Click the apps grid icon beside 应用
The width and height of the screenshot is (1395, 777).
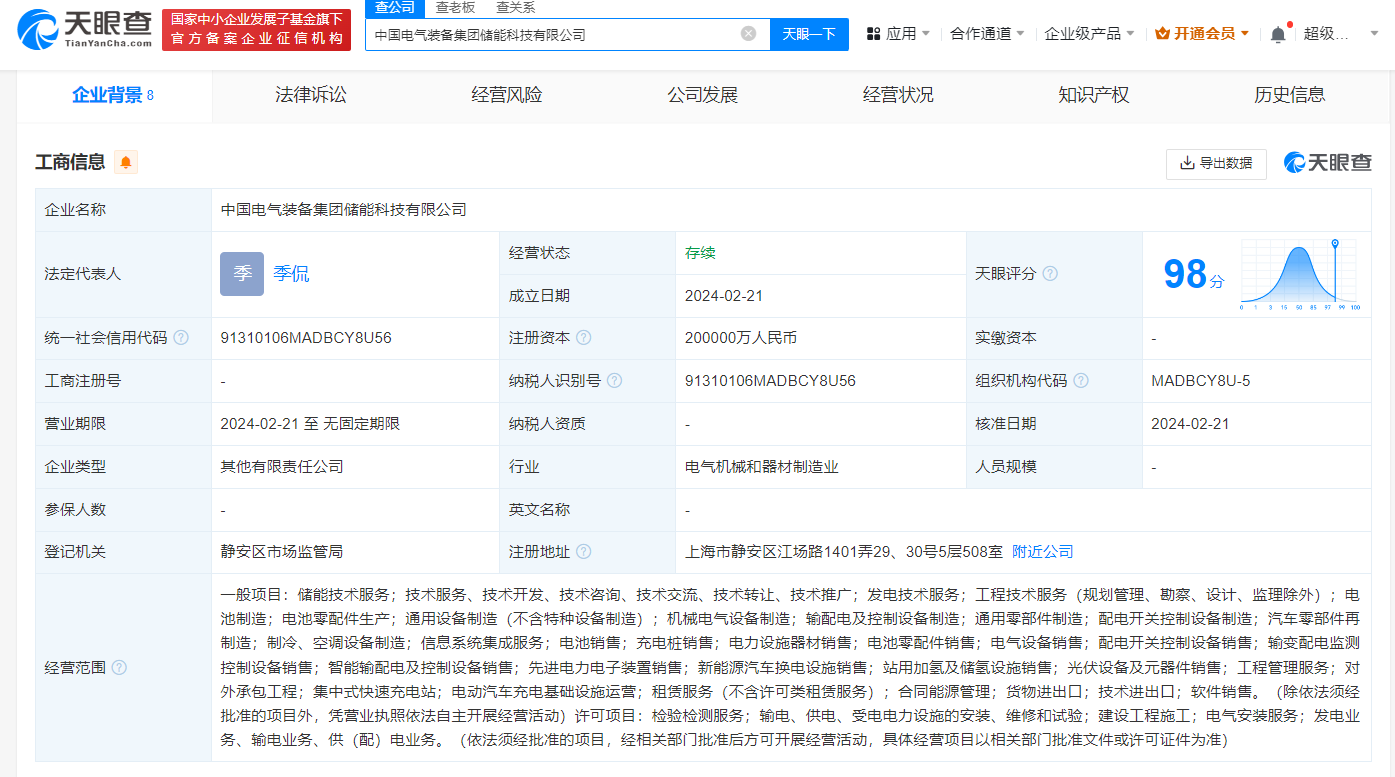(873, 32)
